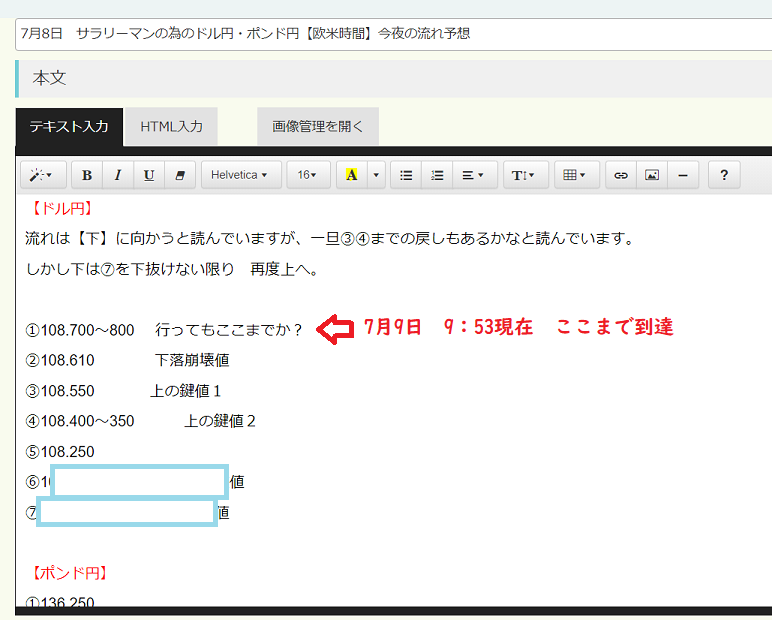Open the insert table dropdown
This screenshot has width=772, height=620.
[x=577, y=175]
